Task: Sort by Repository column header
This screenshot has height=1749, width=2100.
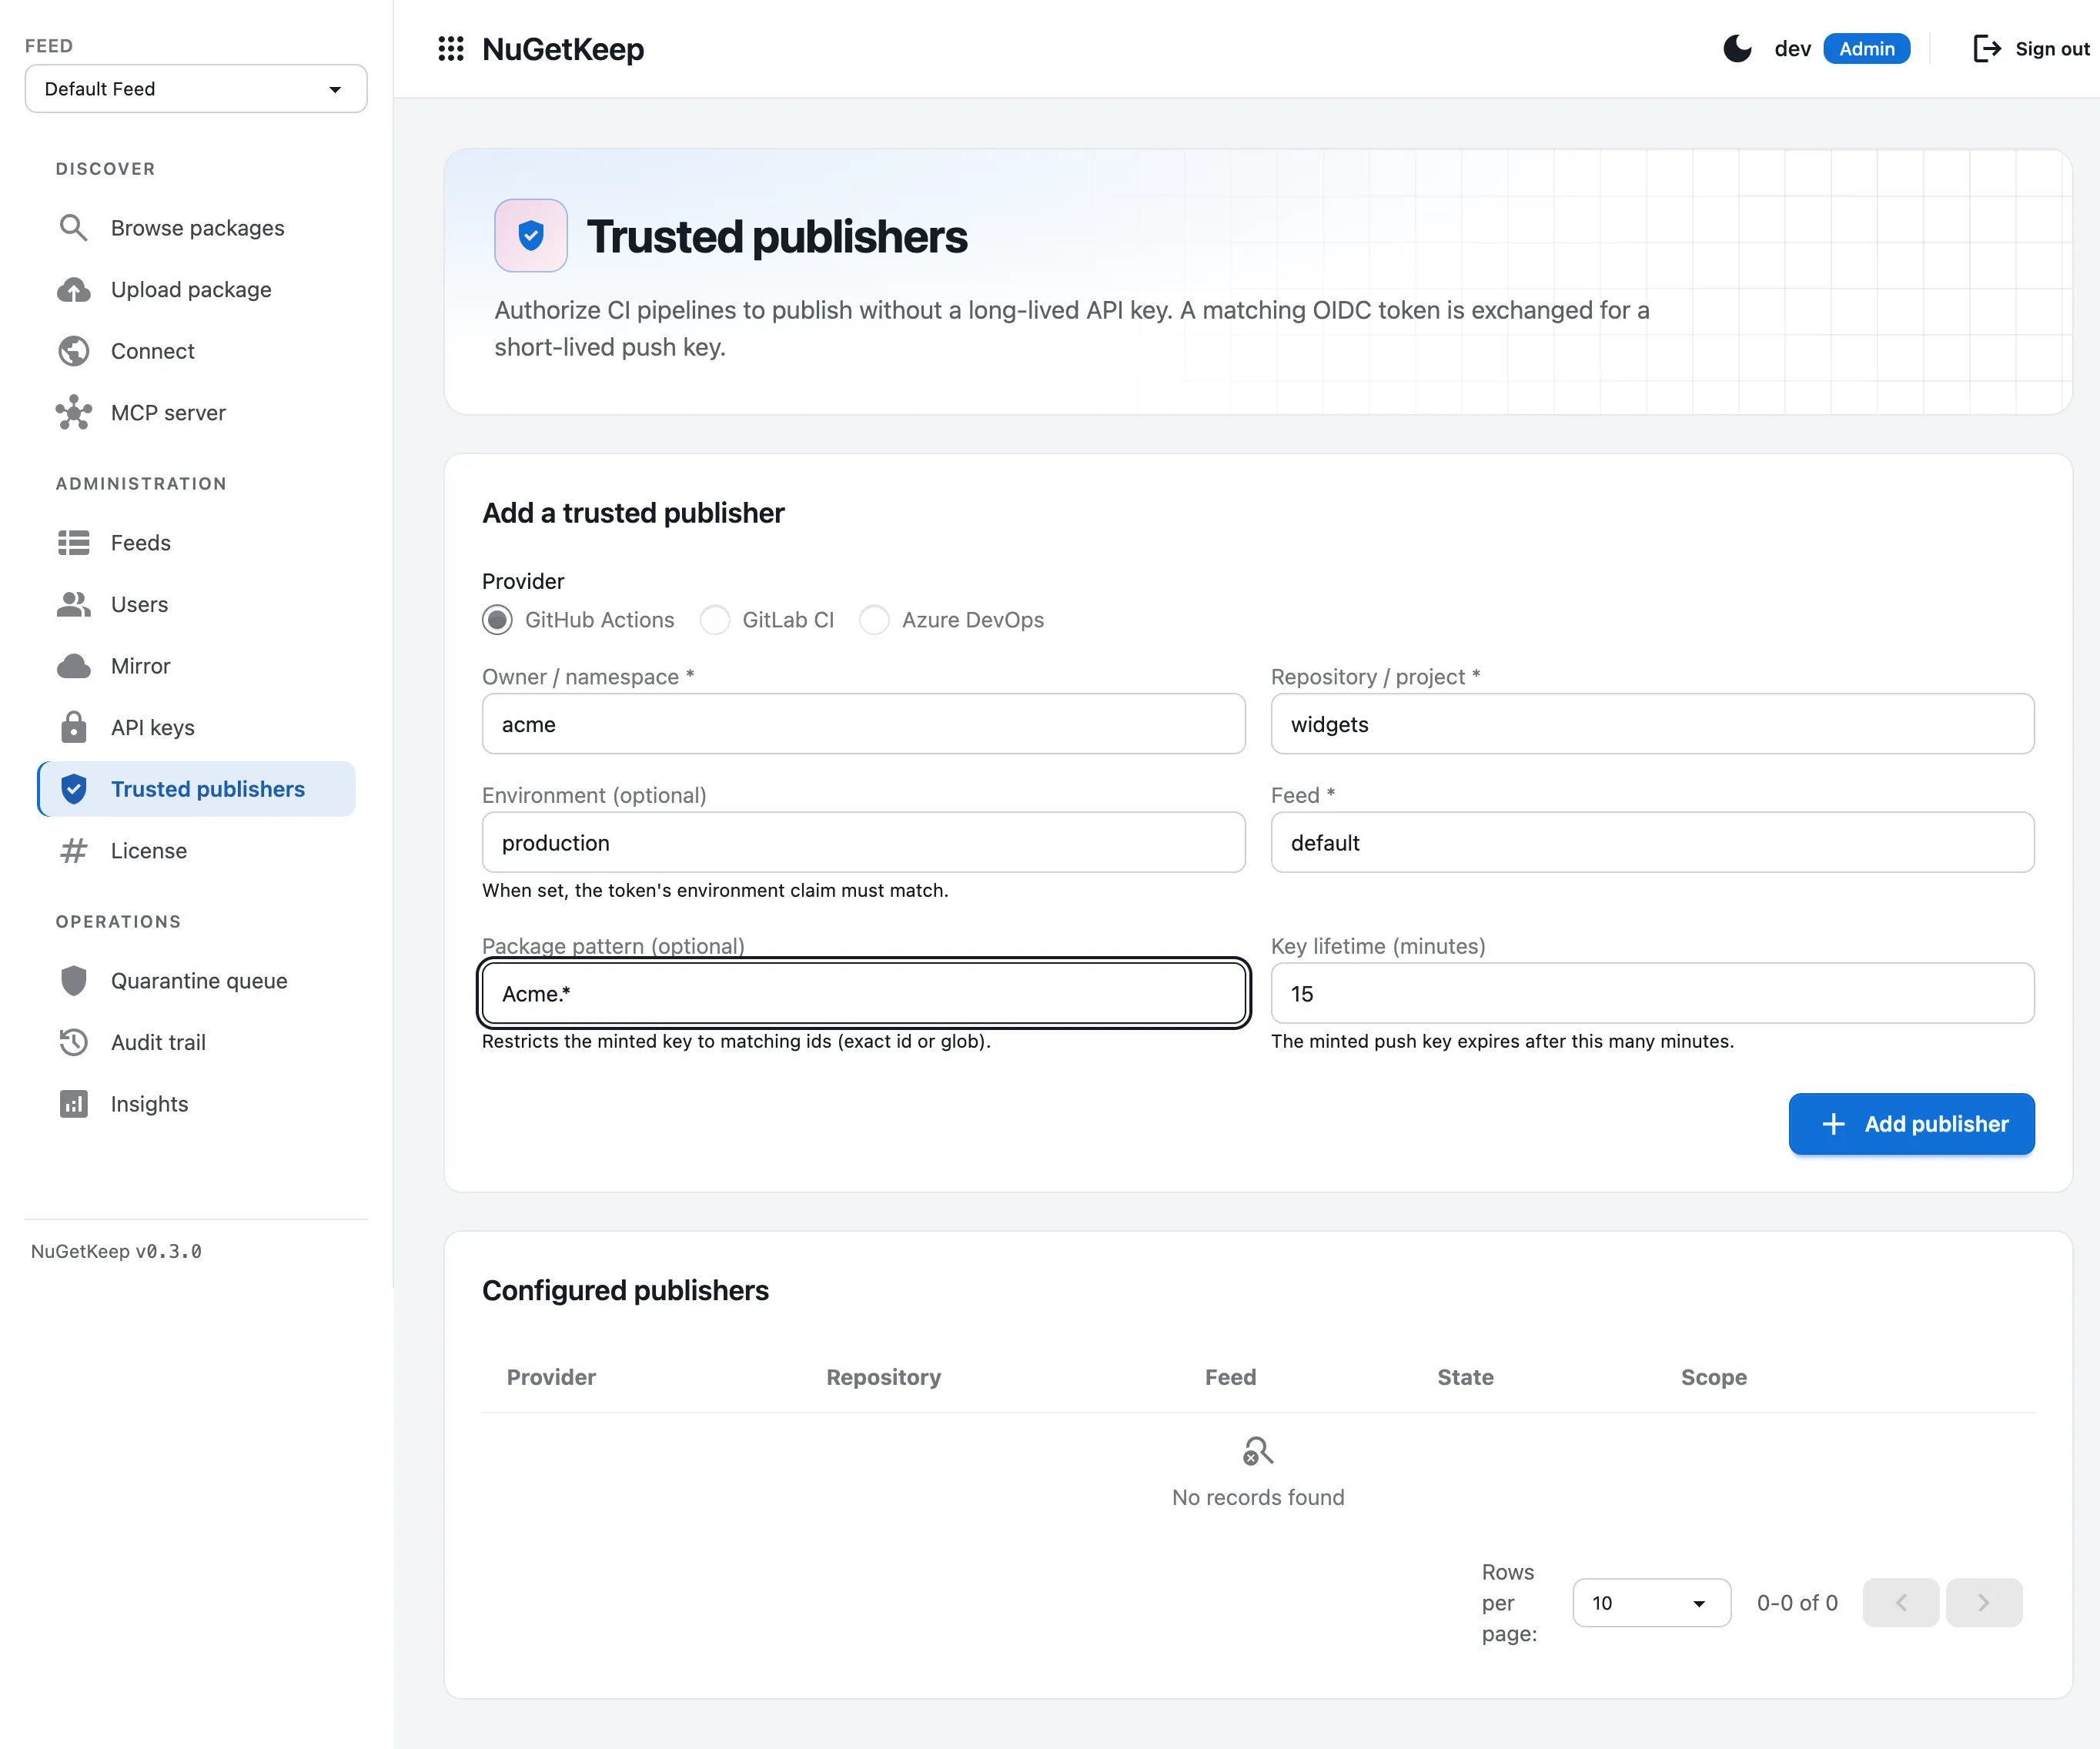Action: (x=883, y=1377)
